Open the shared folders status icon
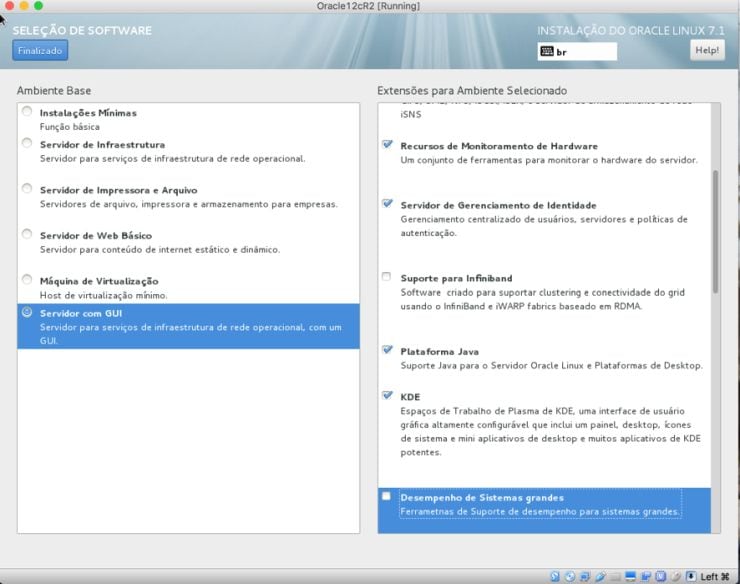 (615, 577)
